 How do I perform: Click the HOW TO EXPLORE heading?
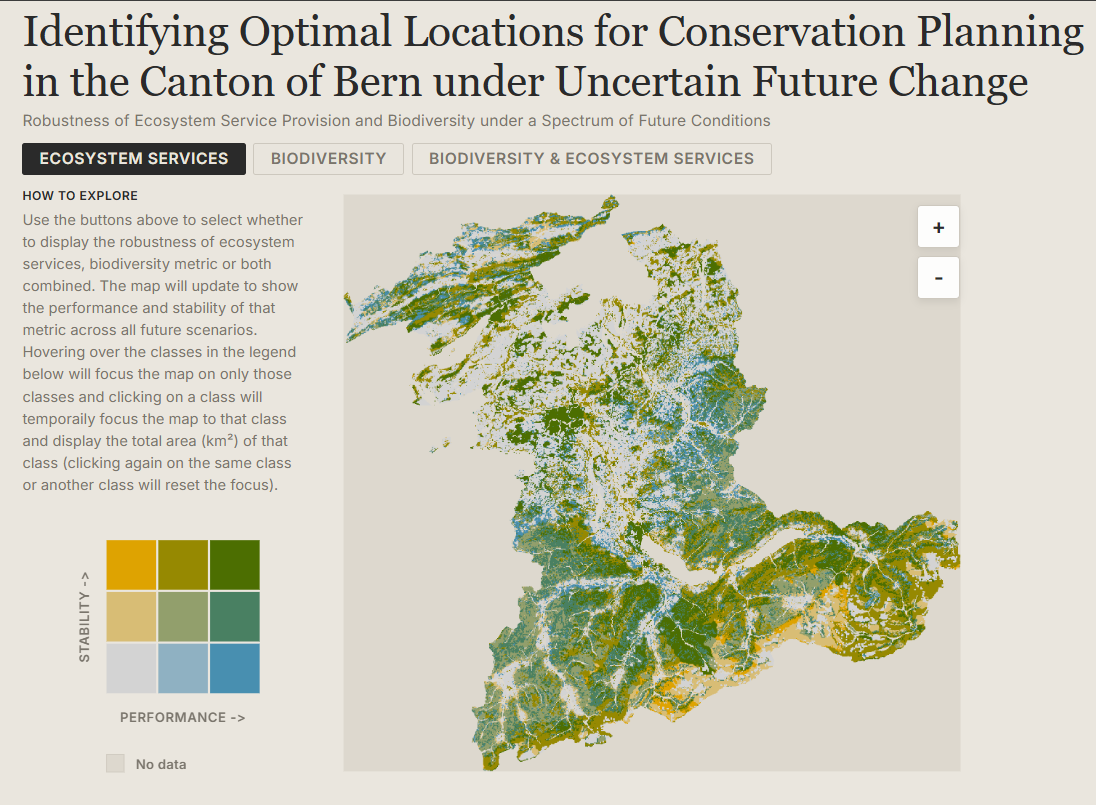tap(80, 196)
